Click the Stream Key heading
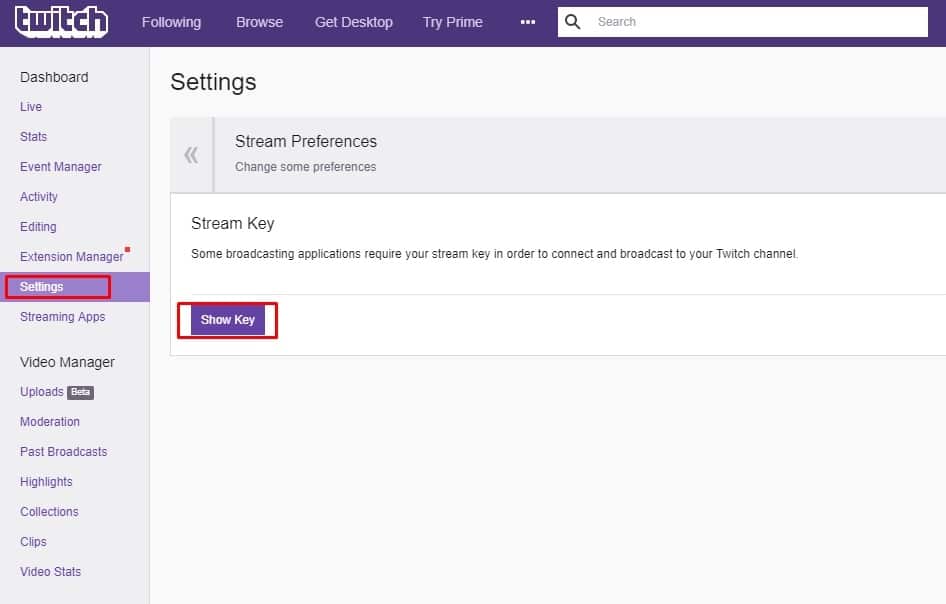The height and width of the screenshot is (604, 946). click(233, 223)
